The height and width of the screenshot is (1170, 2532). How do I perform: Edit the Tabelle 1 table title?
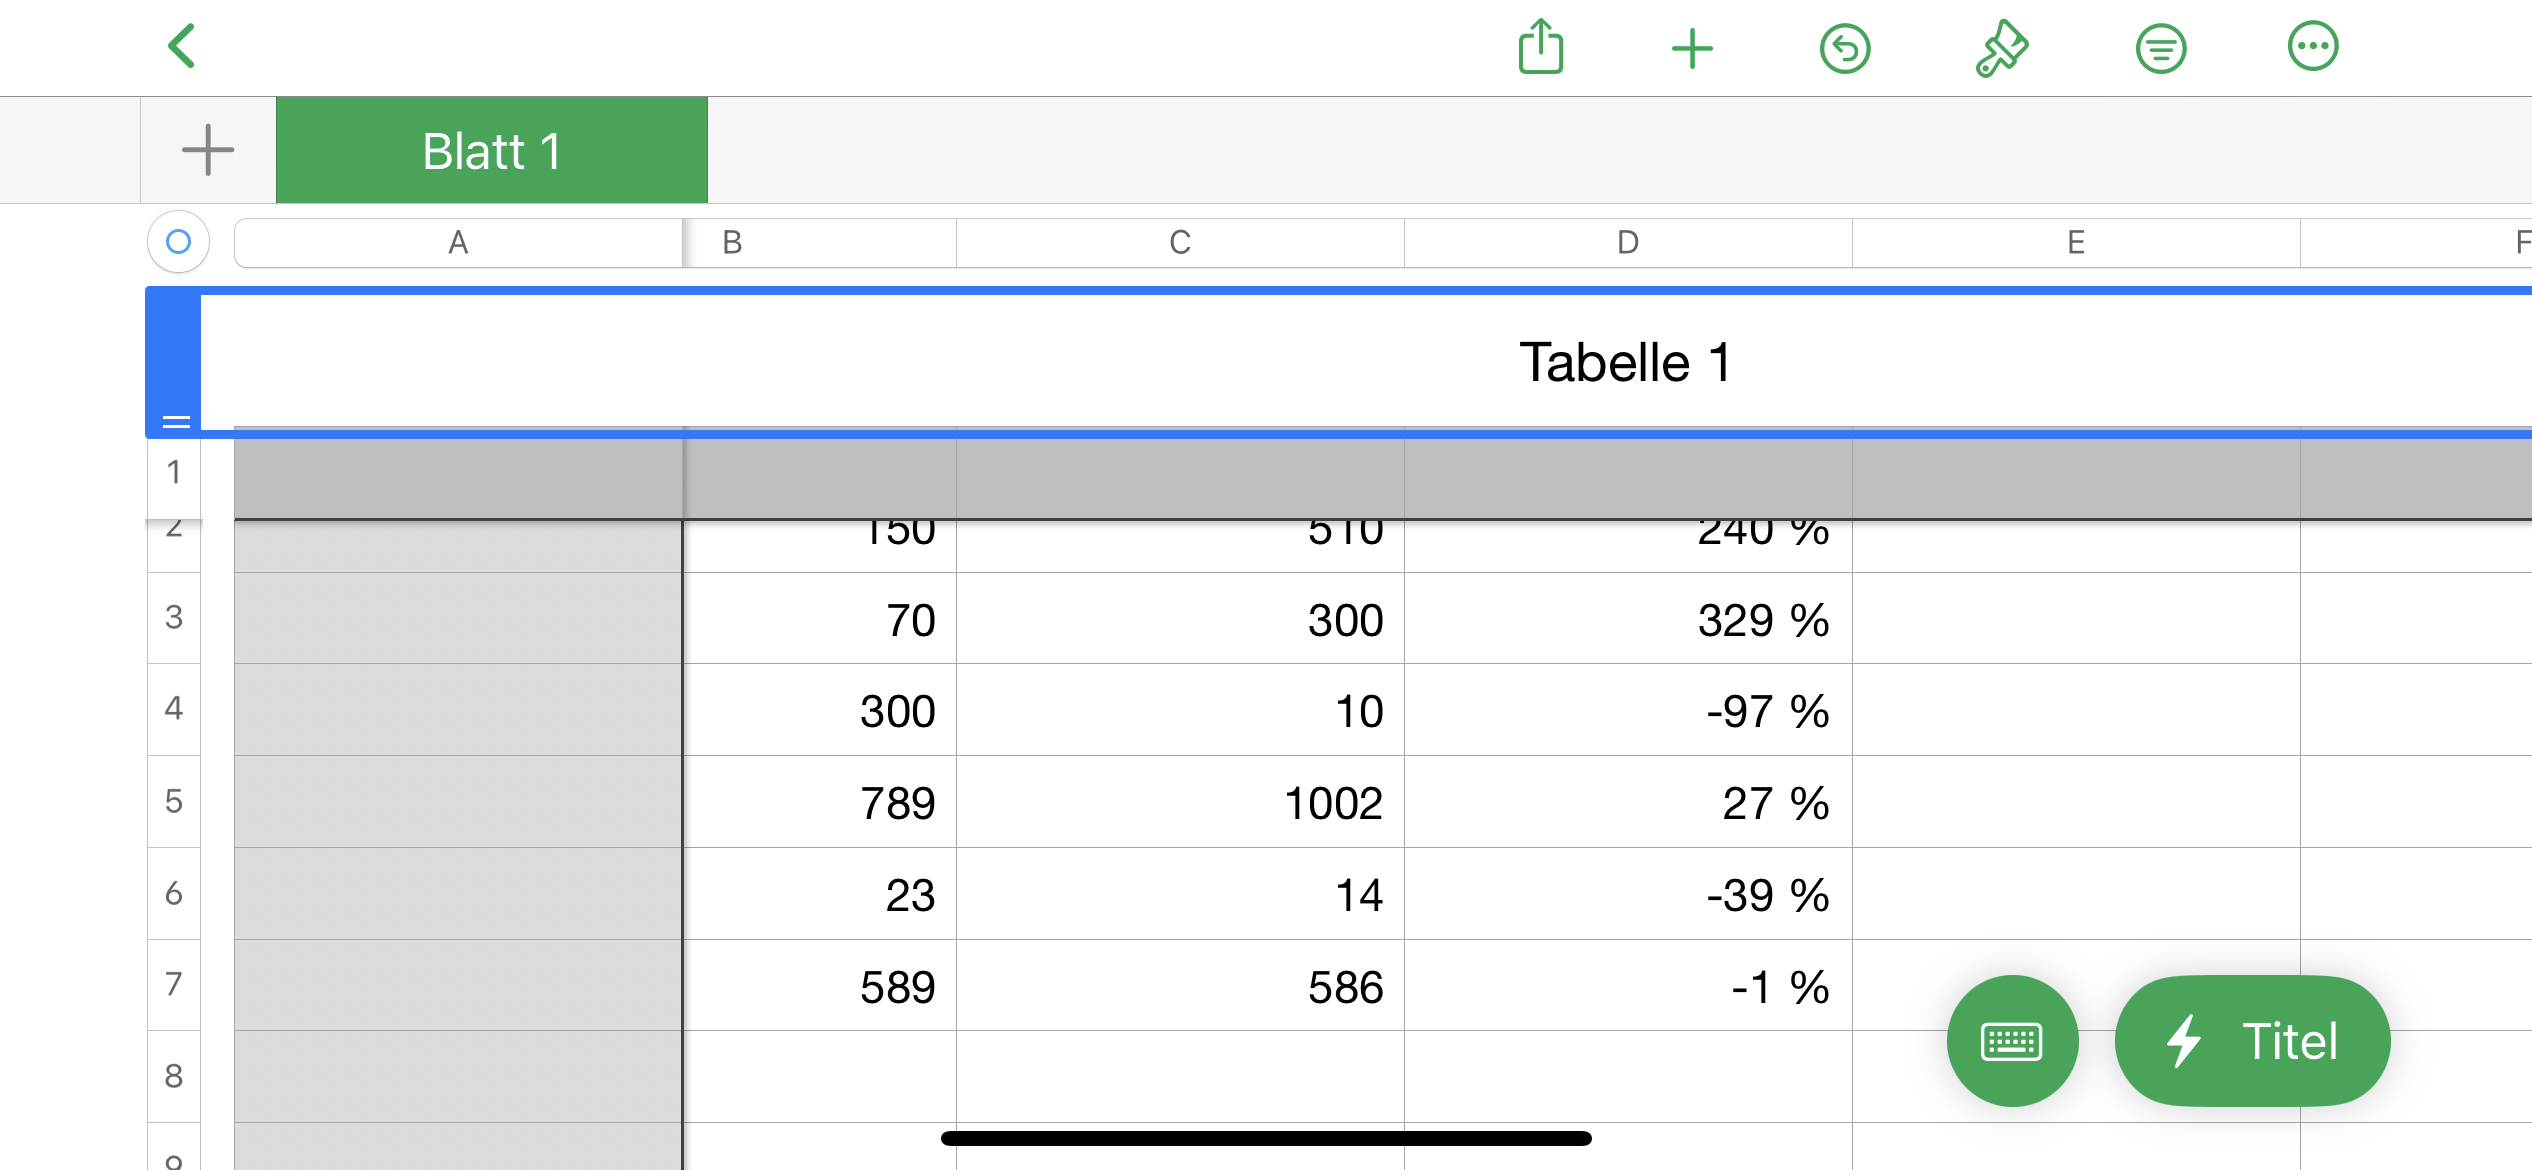pyautogui.click(x=1624, y=362)
